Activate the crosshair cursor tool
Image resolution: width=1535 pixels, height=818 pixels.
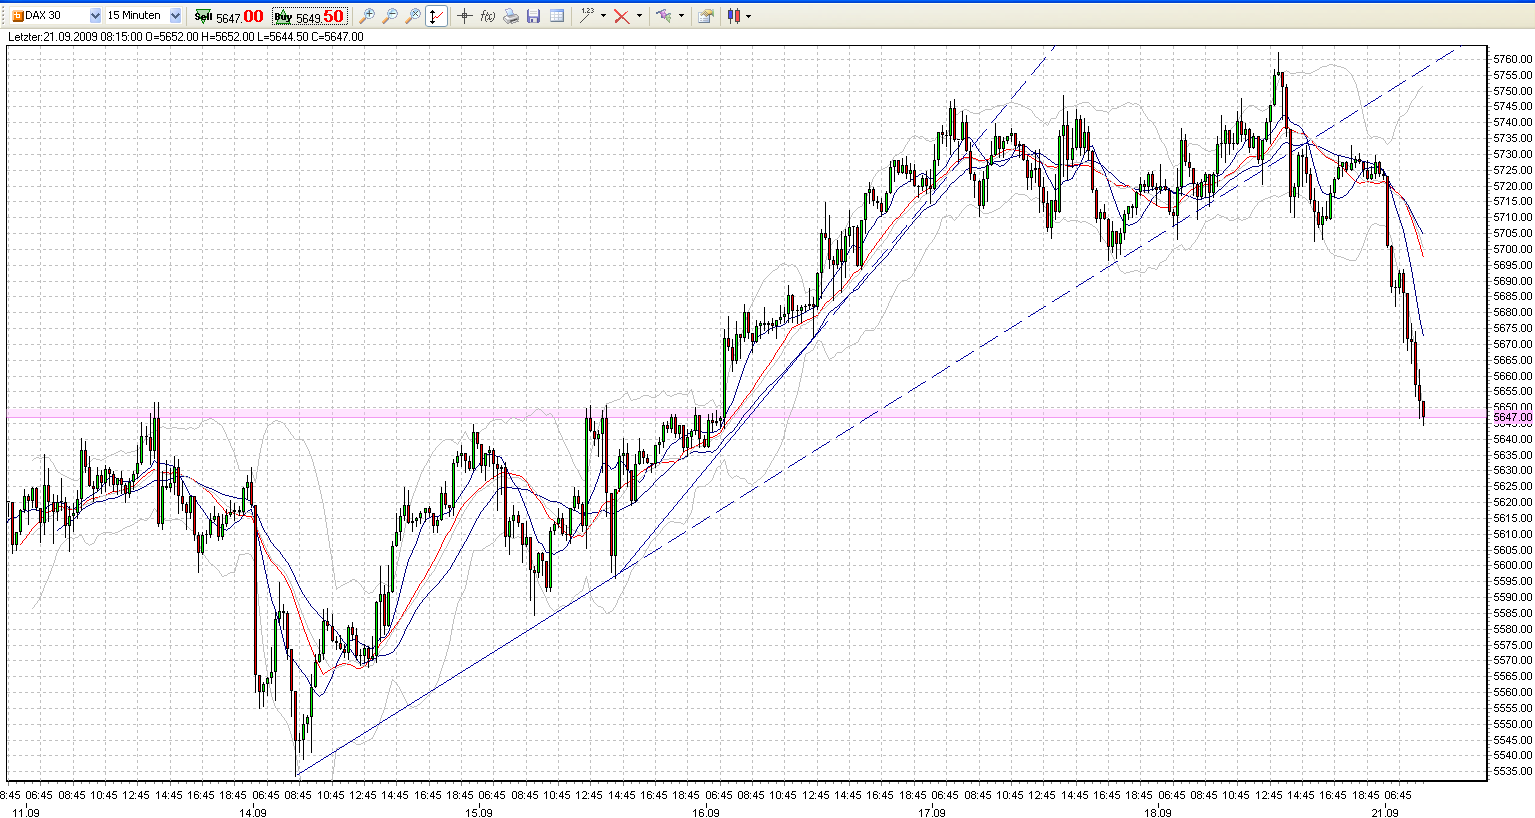click(x=464, y=16)
